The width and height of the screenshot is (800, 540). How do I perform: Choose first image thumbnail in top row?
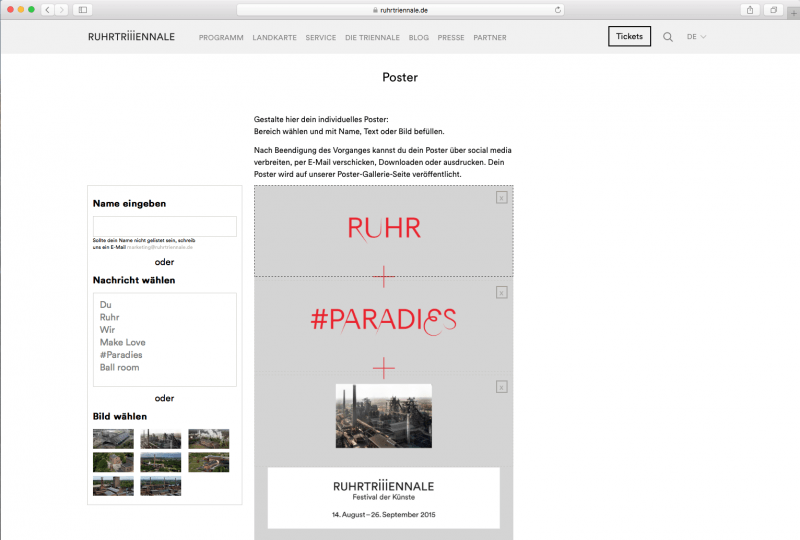coord(113,439)
